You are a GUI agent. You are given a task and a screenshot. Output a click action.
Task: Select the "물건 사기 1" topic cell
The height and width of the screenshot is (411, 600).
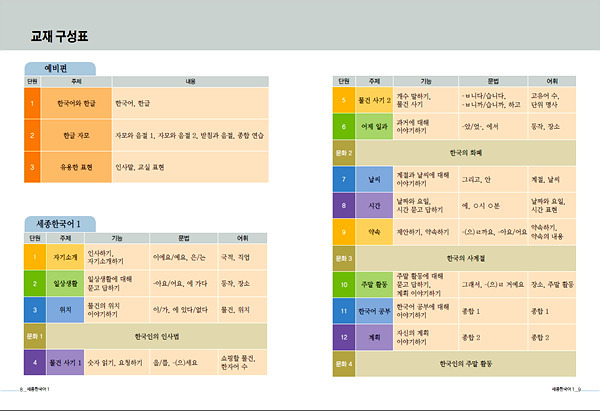pos(65,362)
